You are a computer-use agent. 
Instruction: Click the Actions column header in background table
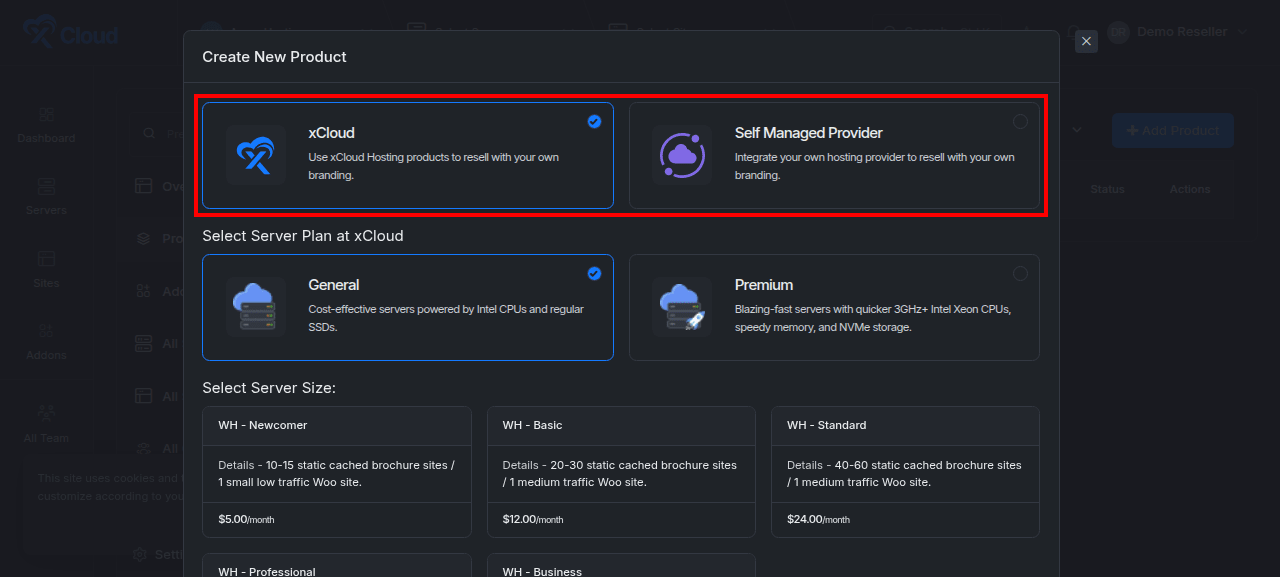[x=1190, y=189]
